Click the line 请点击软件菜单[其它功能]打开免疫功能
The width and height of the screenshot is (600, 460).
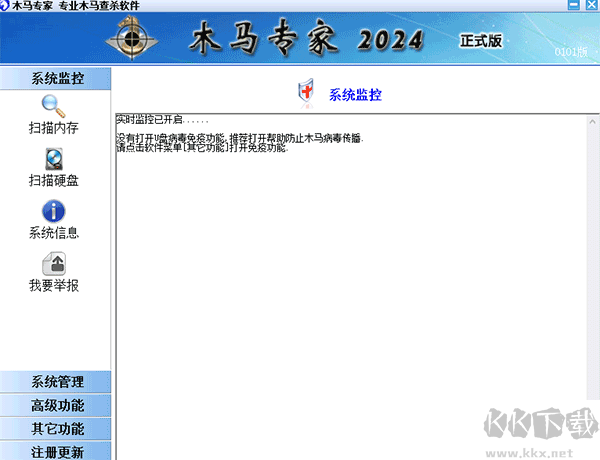tap(202, 147)
